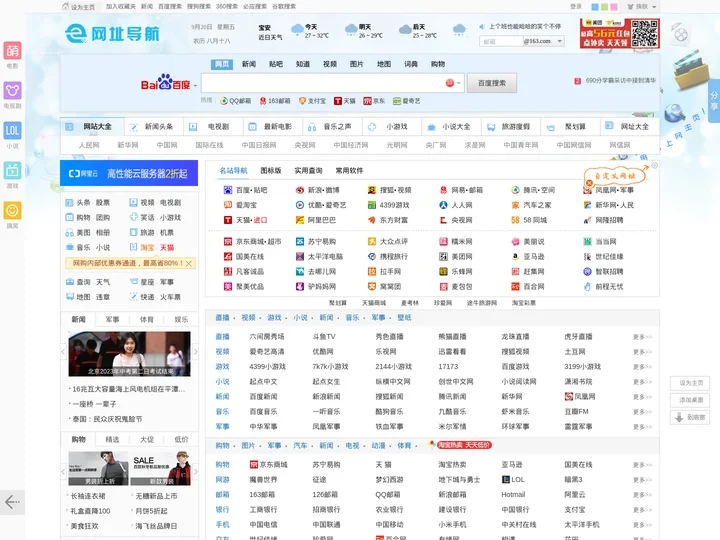Open the 换肤 skin dropdown
720x540 pixels.
642,6
